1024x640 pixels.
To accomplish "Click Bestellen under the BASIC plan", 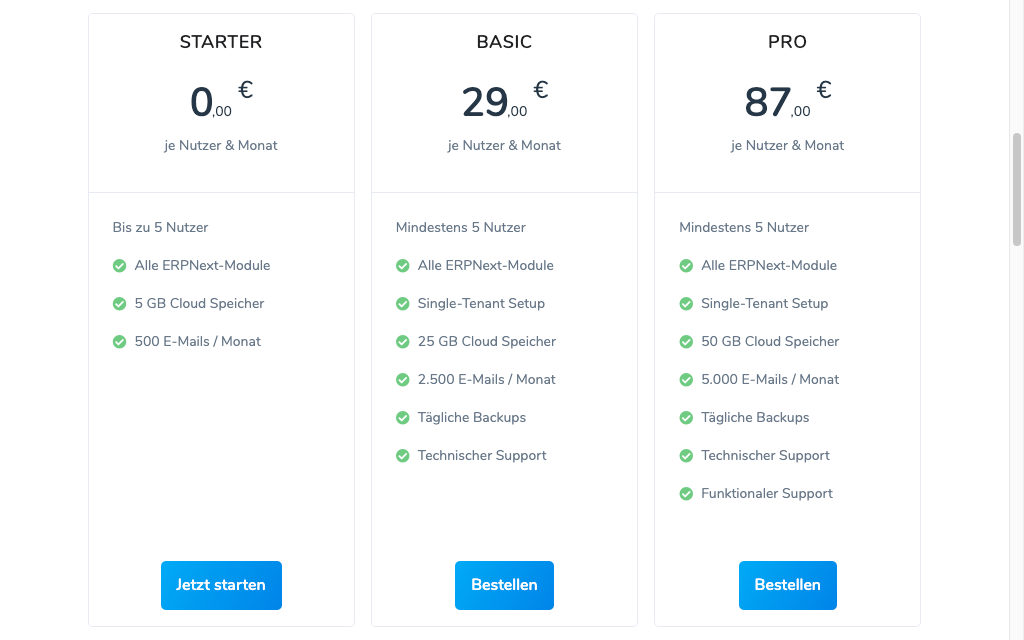I will 504,585.
